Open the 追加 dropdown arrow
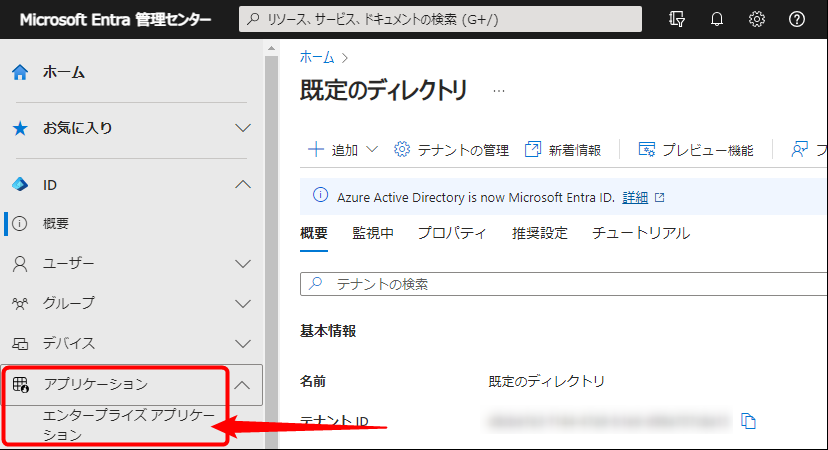The image size is (828, 450). [372, 149]
